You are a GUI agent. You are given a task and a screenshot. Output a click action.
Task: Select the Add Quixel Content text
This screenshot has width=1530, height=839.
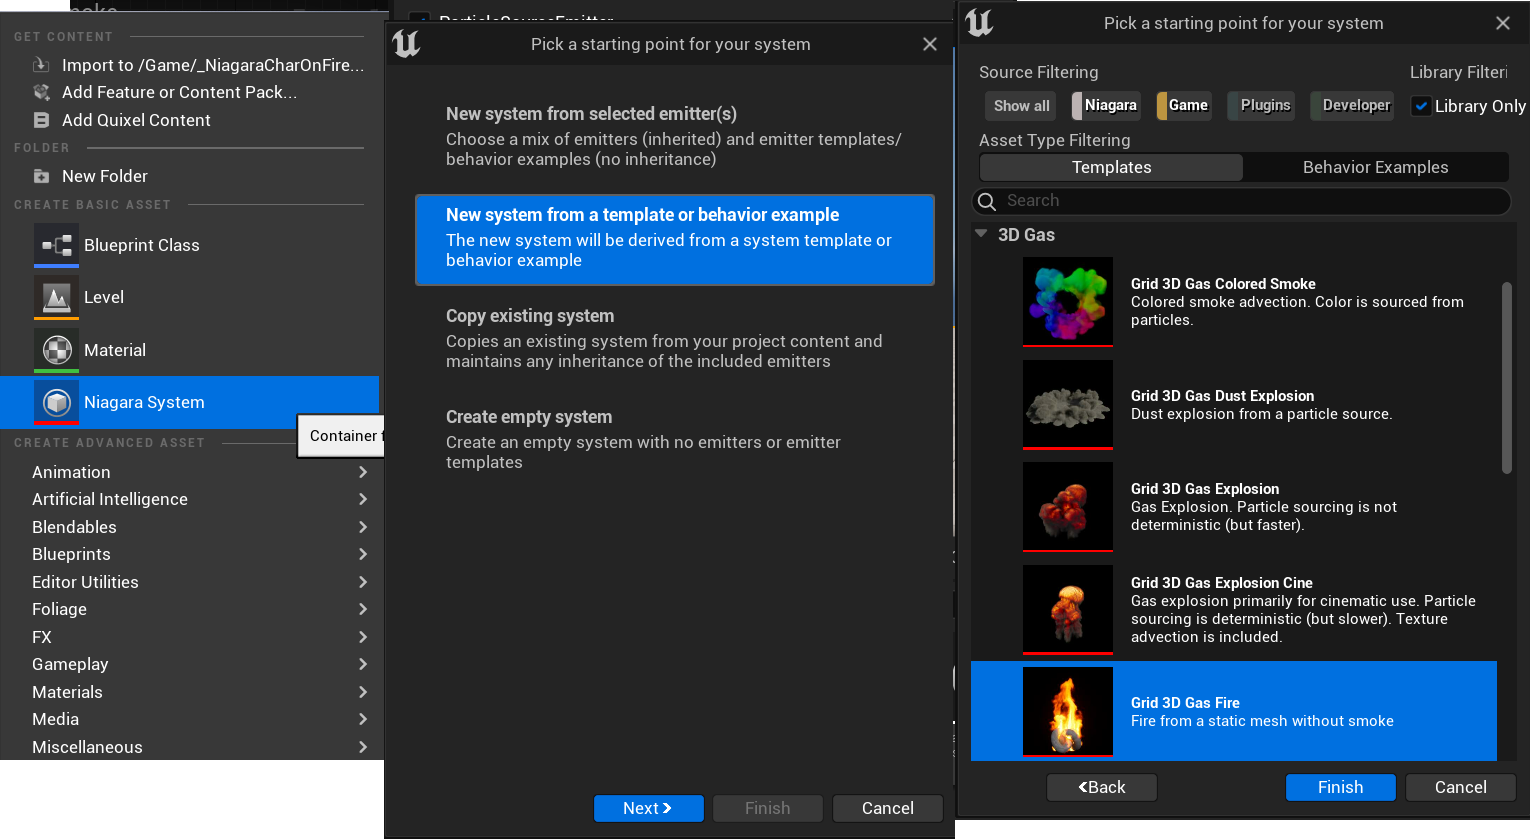[136, 120]
